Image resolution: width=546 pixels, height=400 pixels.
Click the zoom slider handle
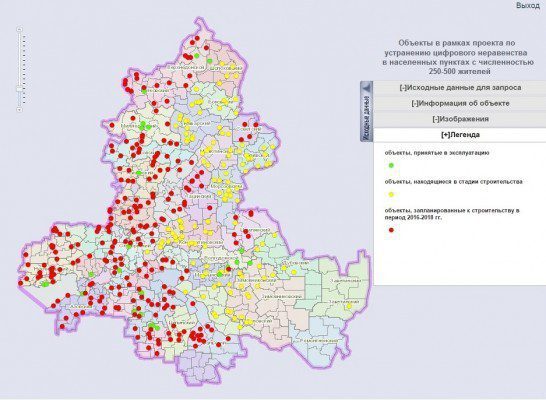point(20,89)
